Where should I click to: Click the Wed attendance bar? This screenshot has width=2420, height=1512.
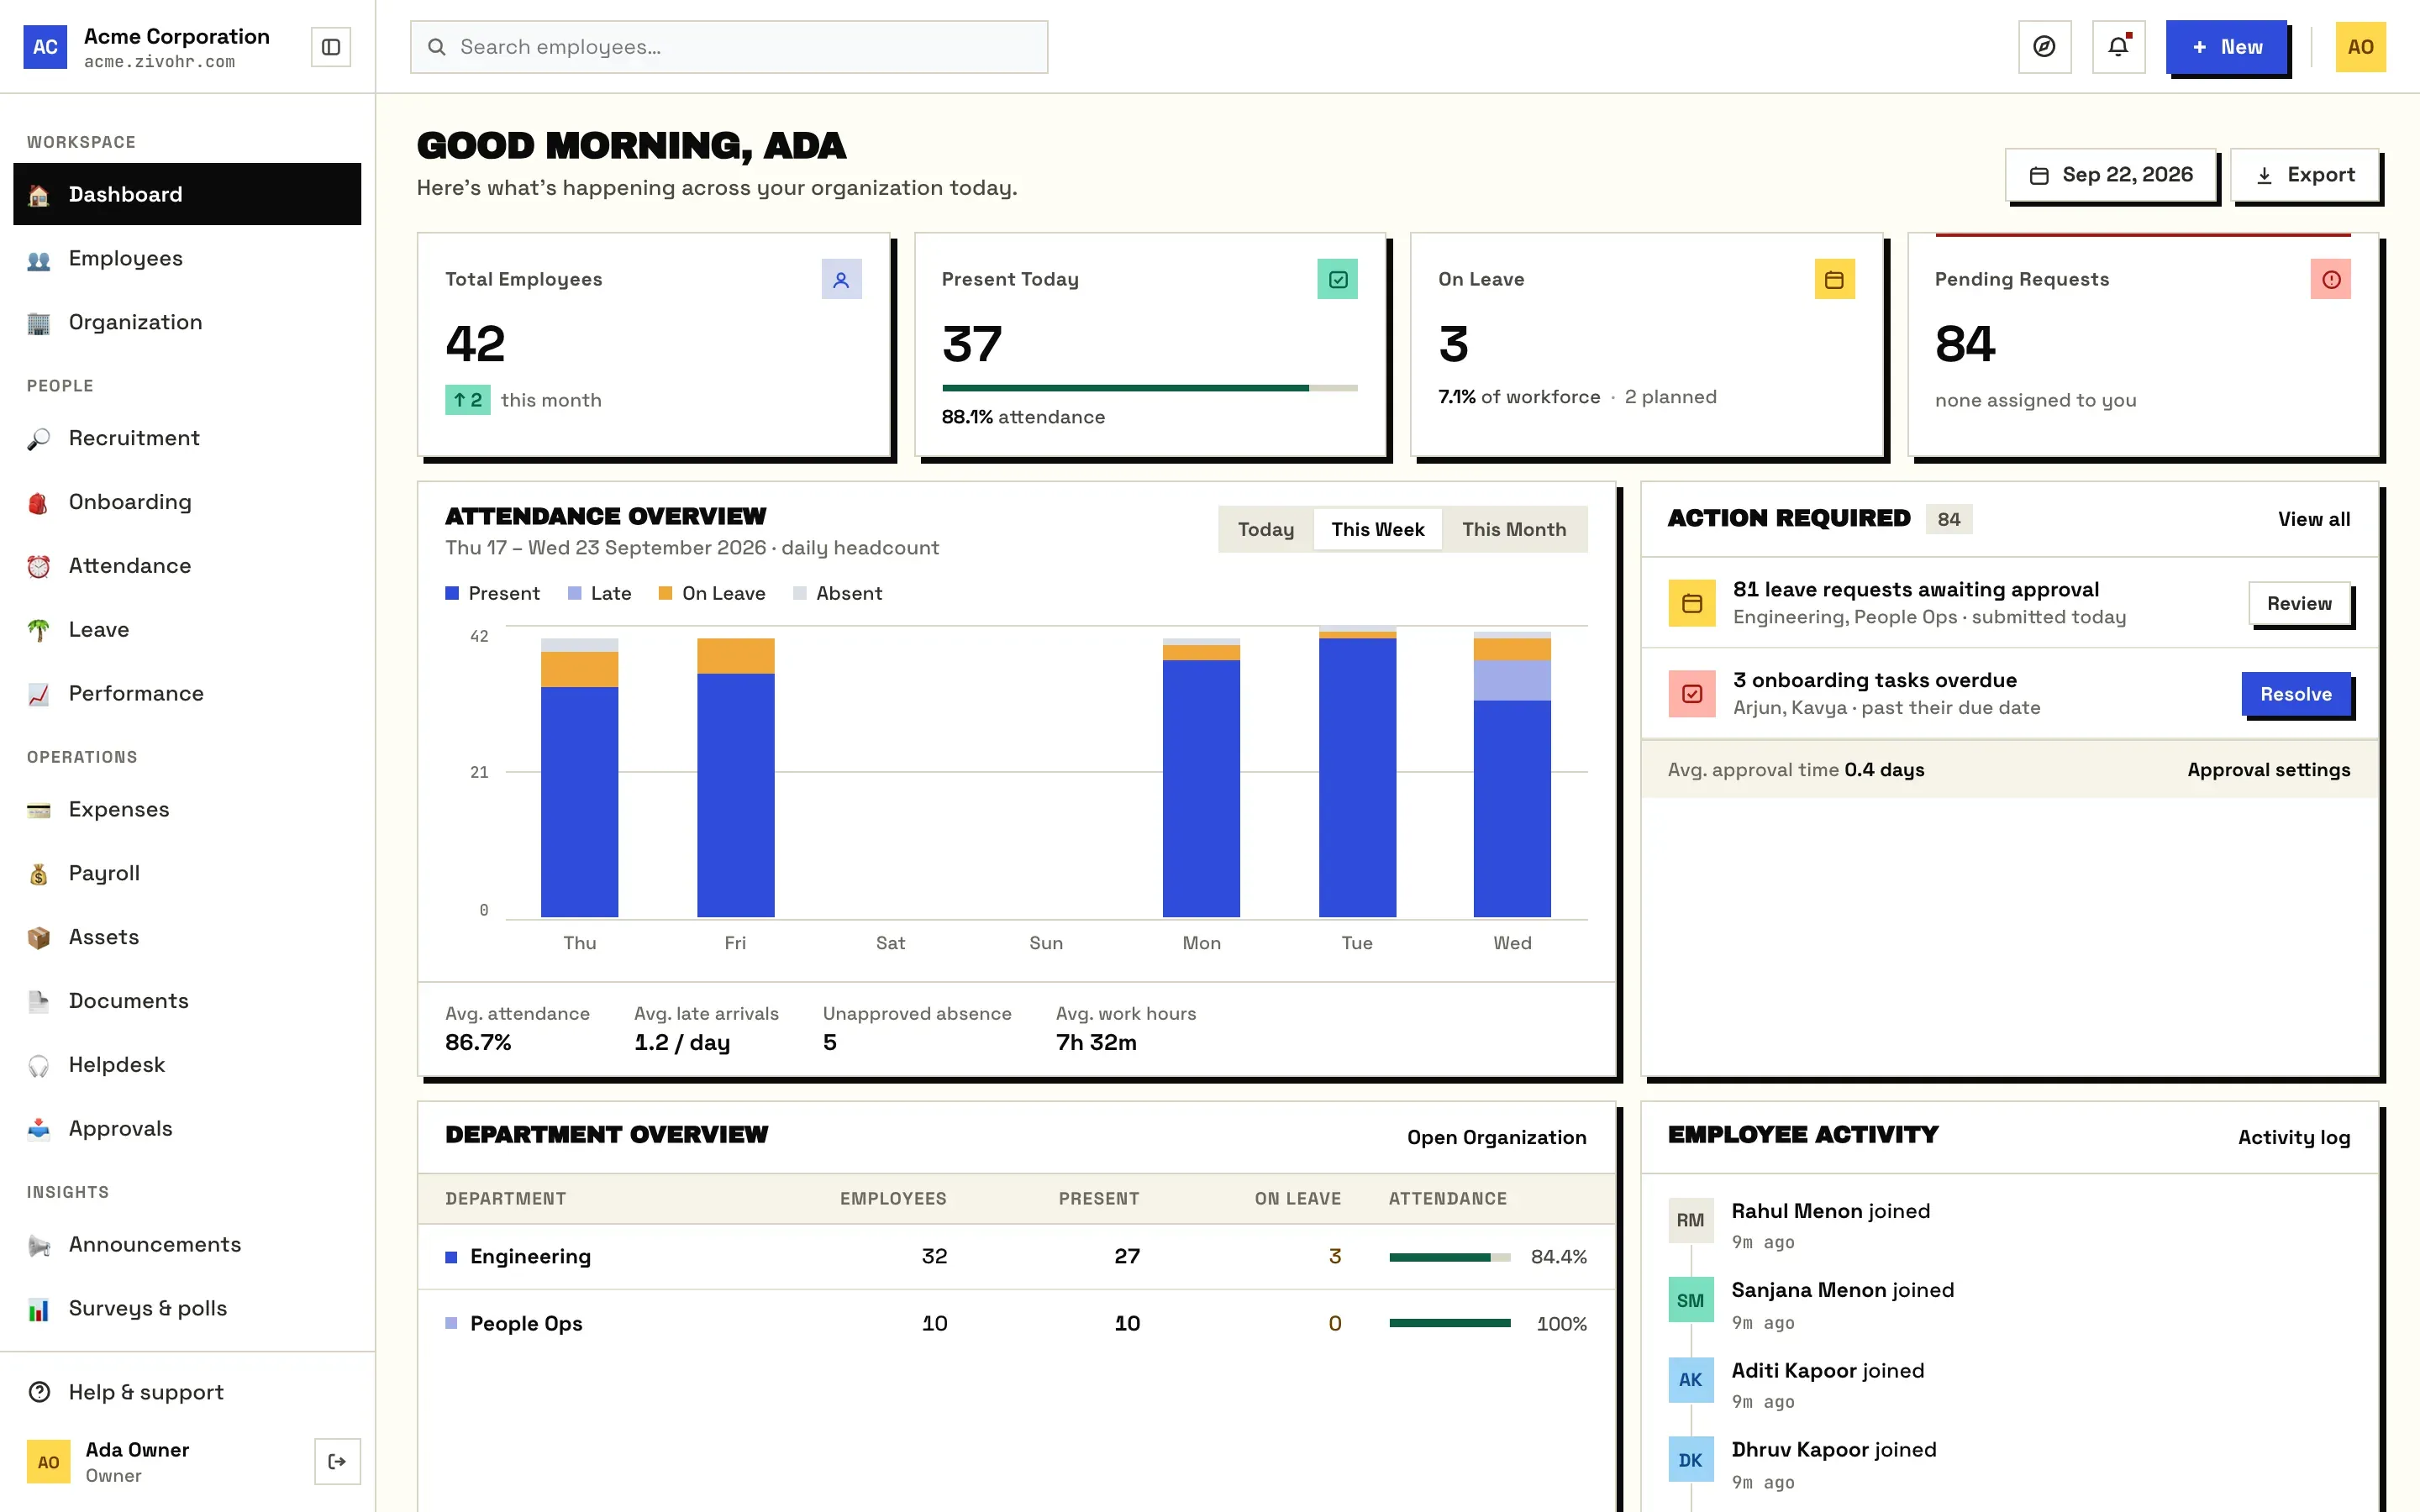tap(1512, 774)
